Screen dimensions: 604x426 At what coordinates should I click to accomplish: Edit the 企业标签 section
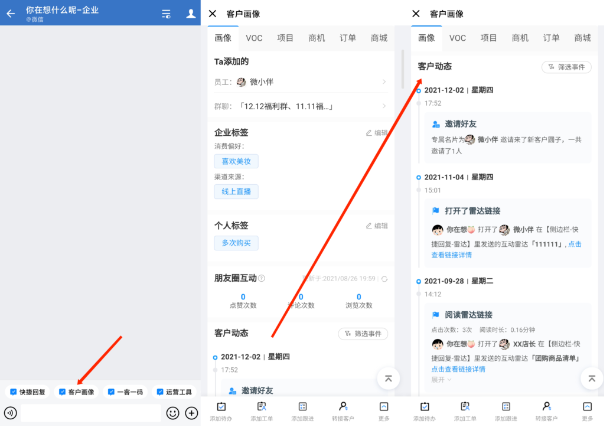[x=377, y=133]
